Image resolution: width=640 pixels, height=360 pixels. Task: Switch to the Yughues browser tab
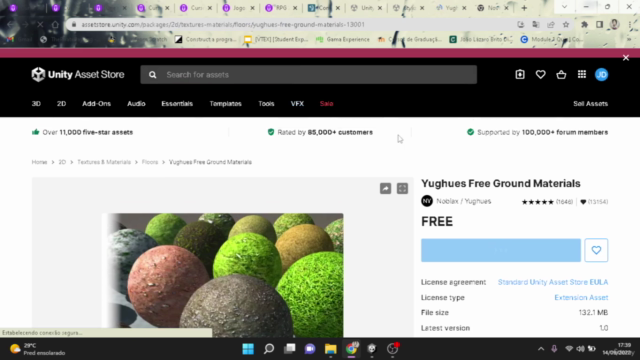(x=450, y=8)
